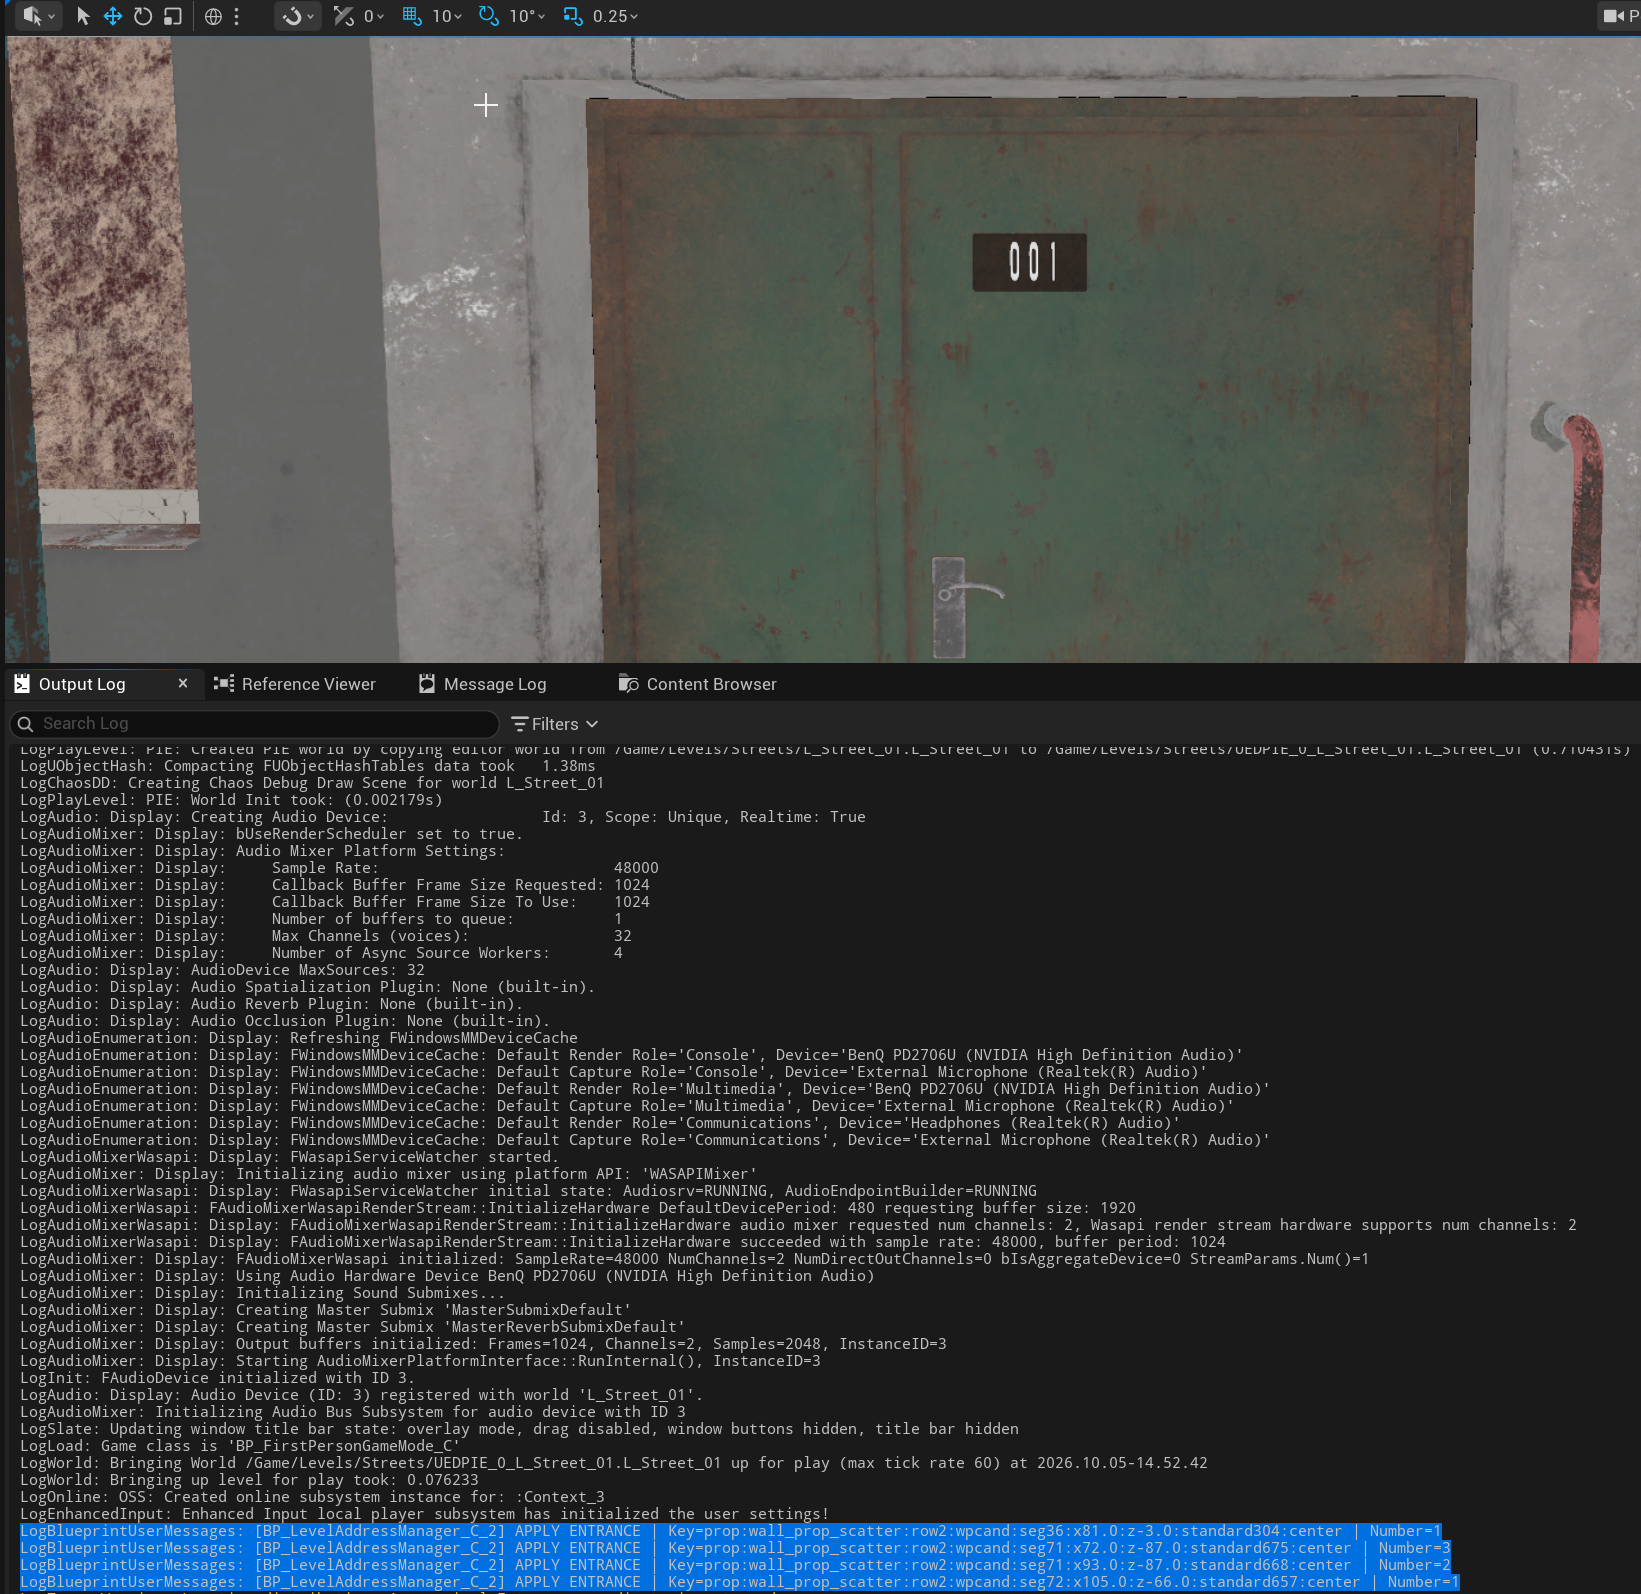
Task: Click the 'LogChaosDD: Creating Chaos Debug Draw Scene' line
Action: (x=312, y=783)
